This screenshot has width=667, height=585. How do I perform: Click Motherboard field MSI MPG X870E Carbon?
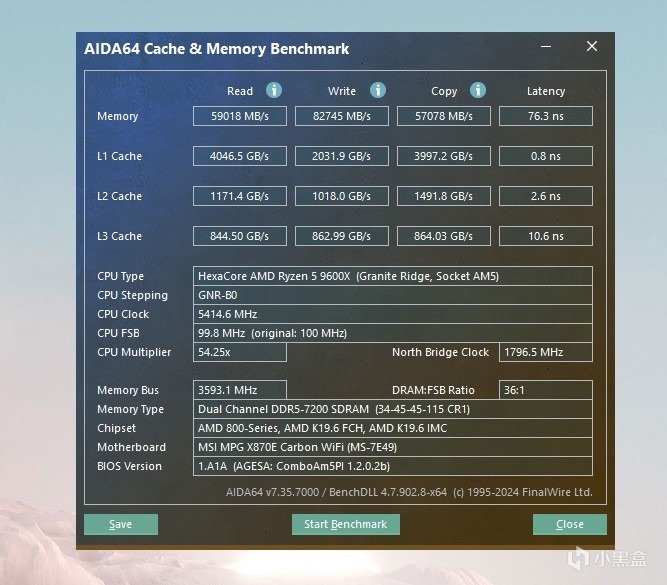coord(393,447)
